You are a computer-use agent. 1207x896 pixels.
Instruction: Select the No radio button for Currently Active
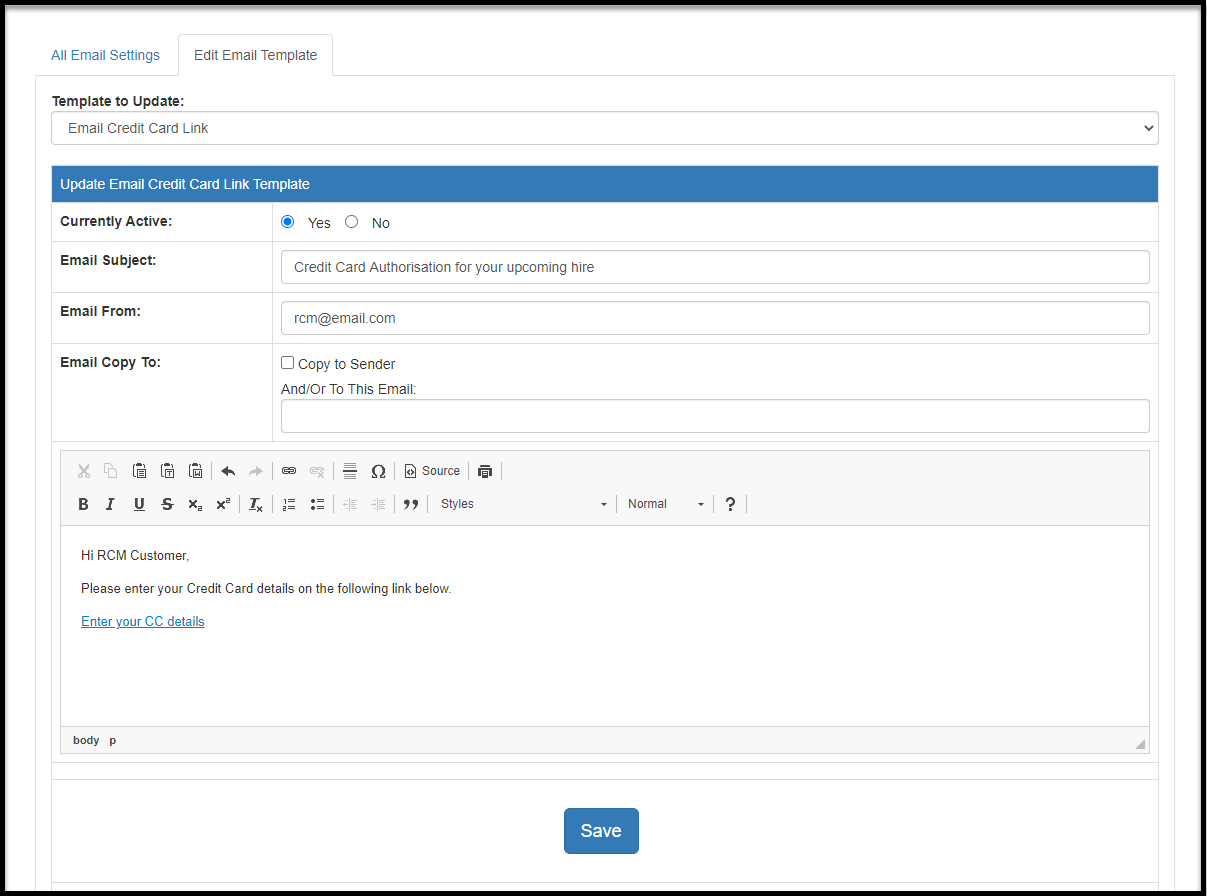351,221
